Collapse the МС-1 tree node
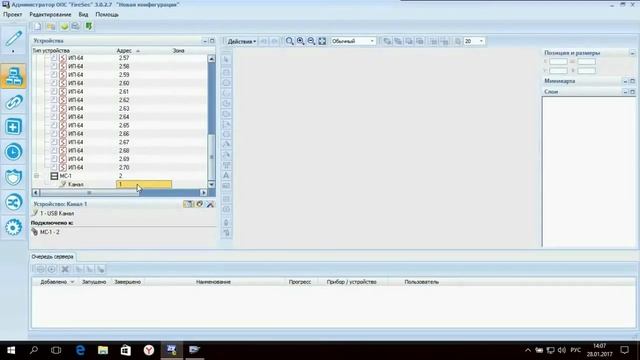This screenshot has height=360, width=640. [36, 176]
